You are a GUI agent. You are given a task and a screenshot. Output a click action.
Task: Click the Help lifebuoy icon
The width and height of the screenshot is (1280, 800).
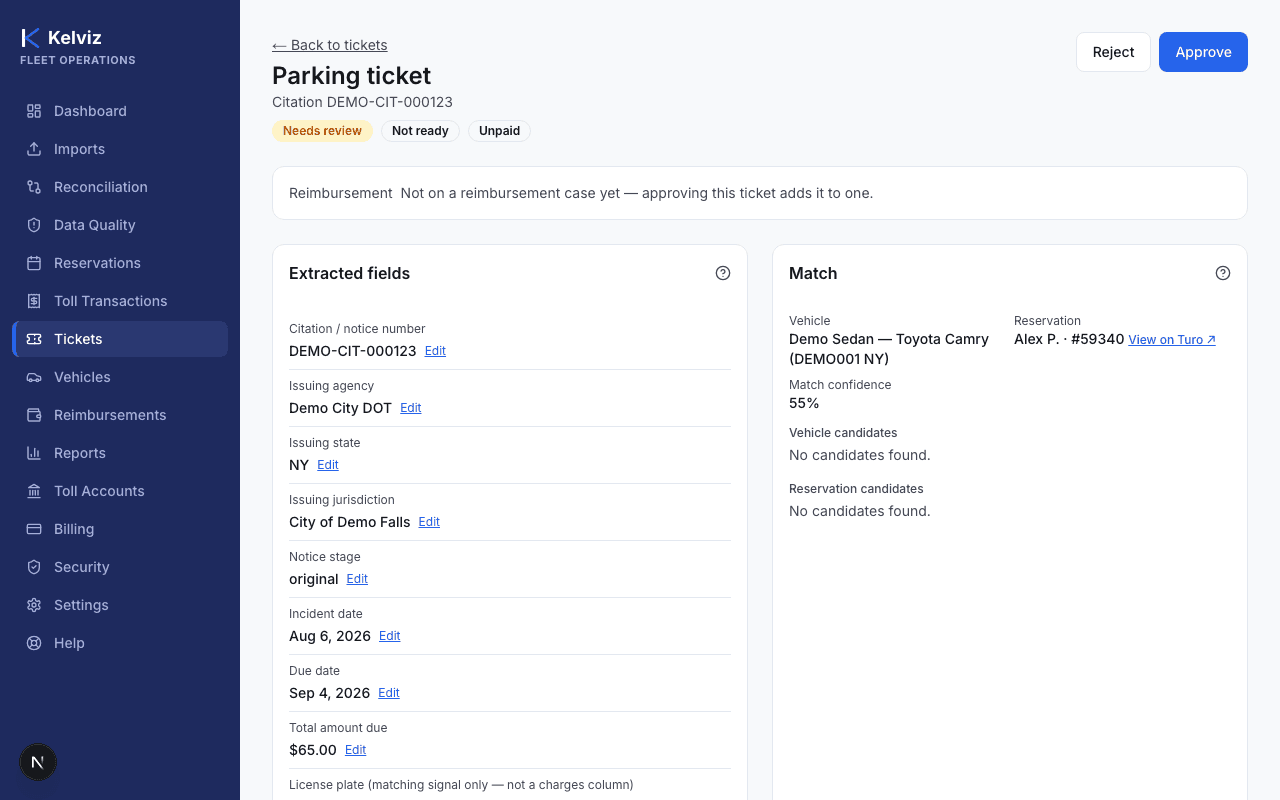click(34, 643)
